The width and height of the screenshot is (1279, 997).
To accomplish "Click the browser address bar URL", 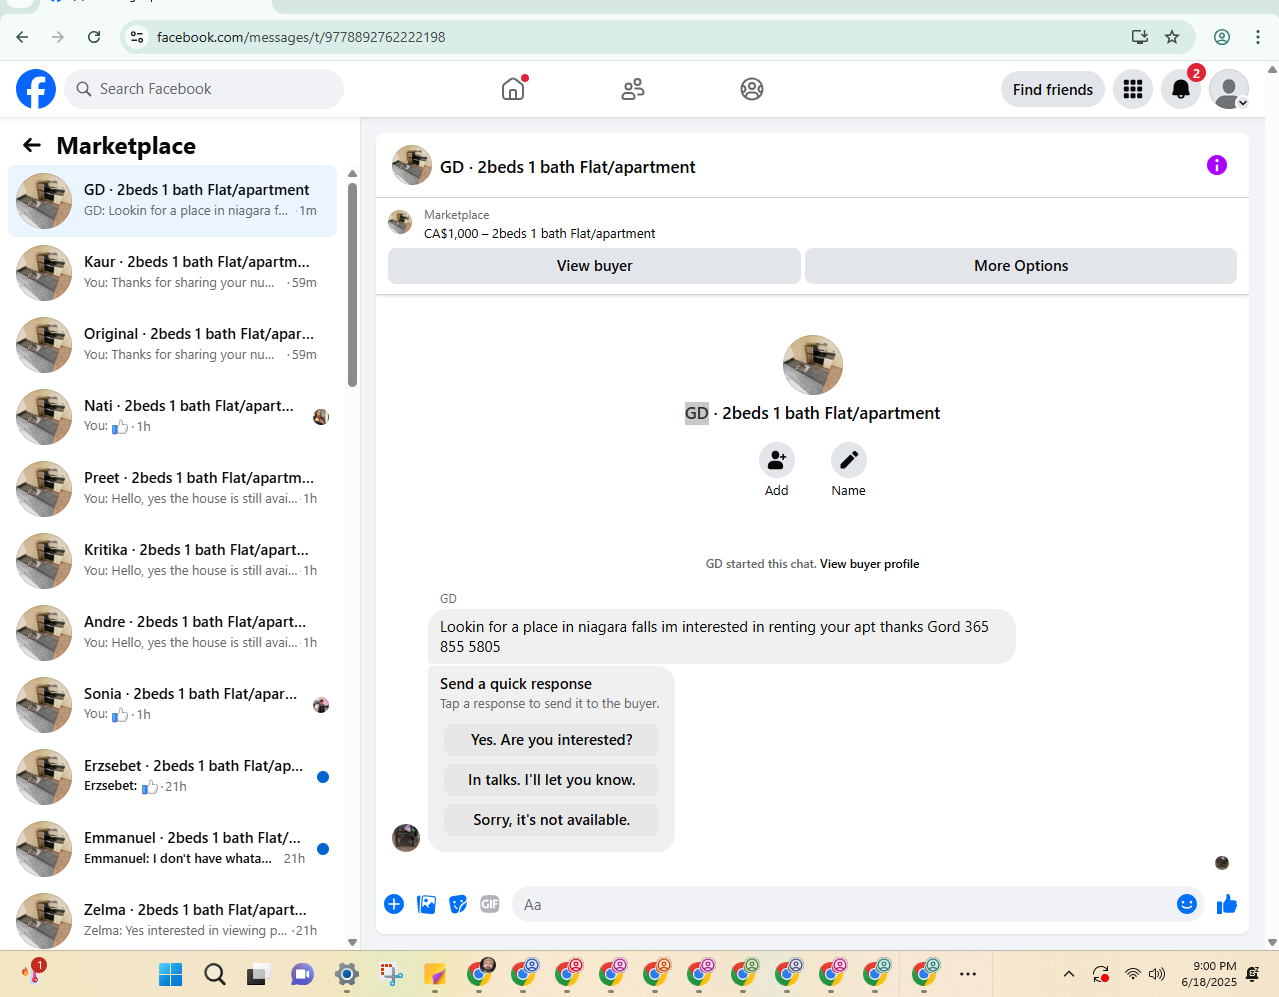I will tap(301, 37).
